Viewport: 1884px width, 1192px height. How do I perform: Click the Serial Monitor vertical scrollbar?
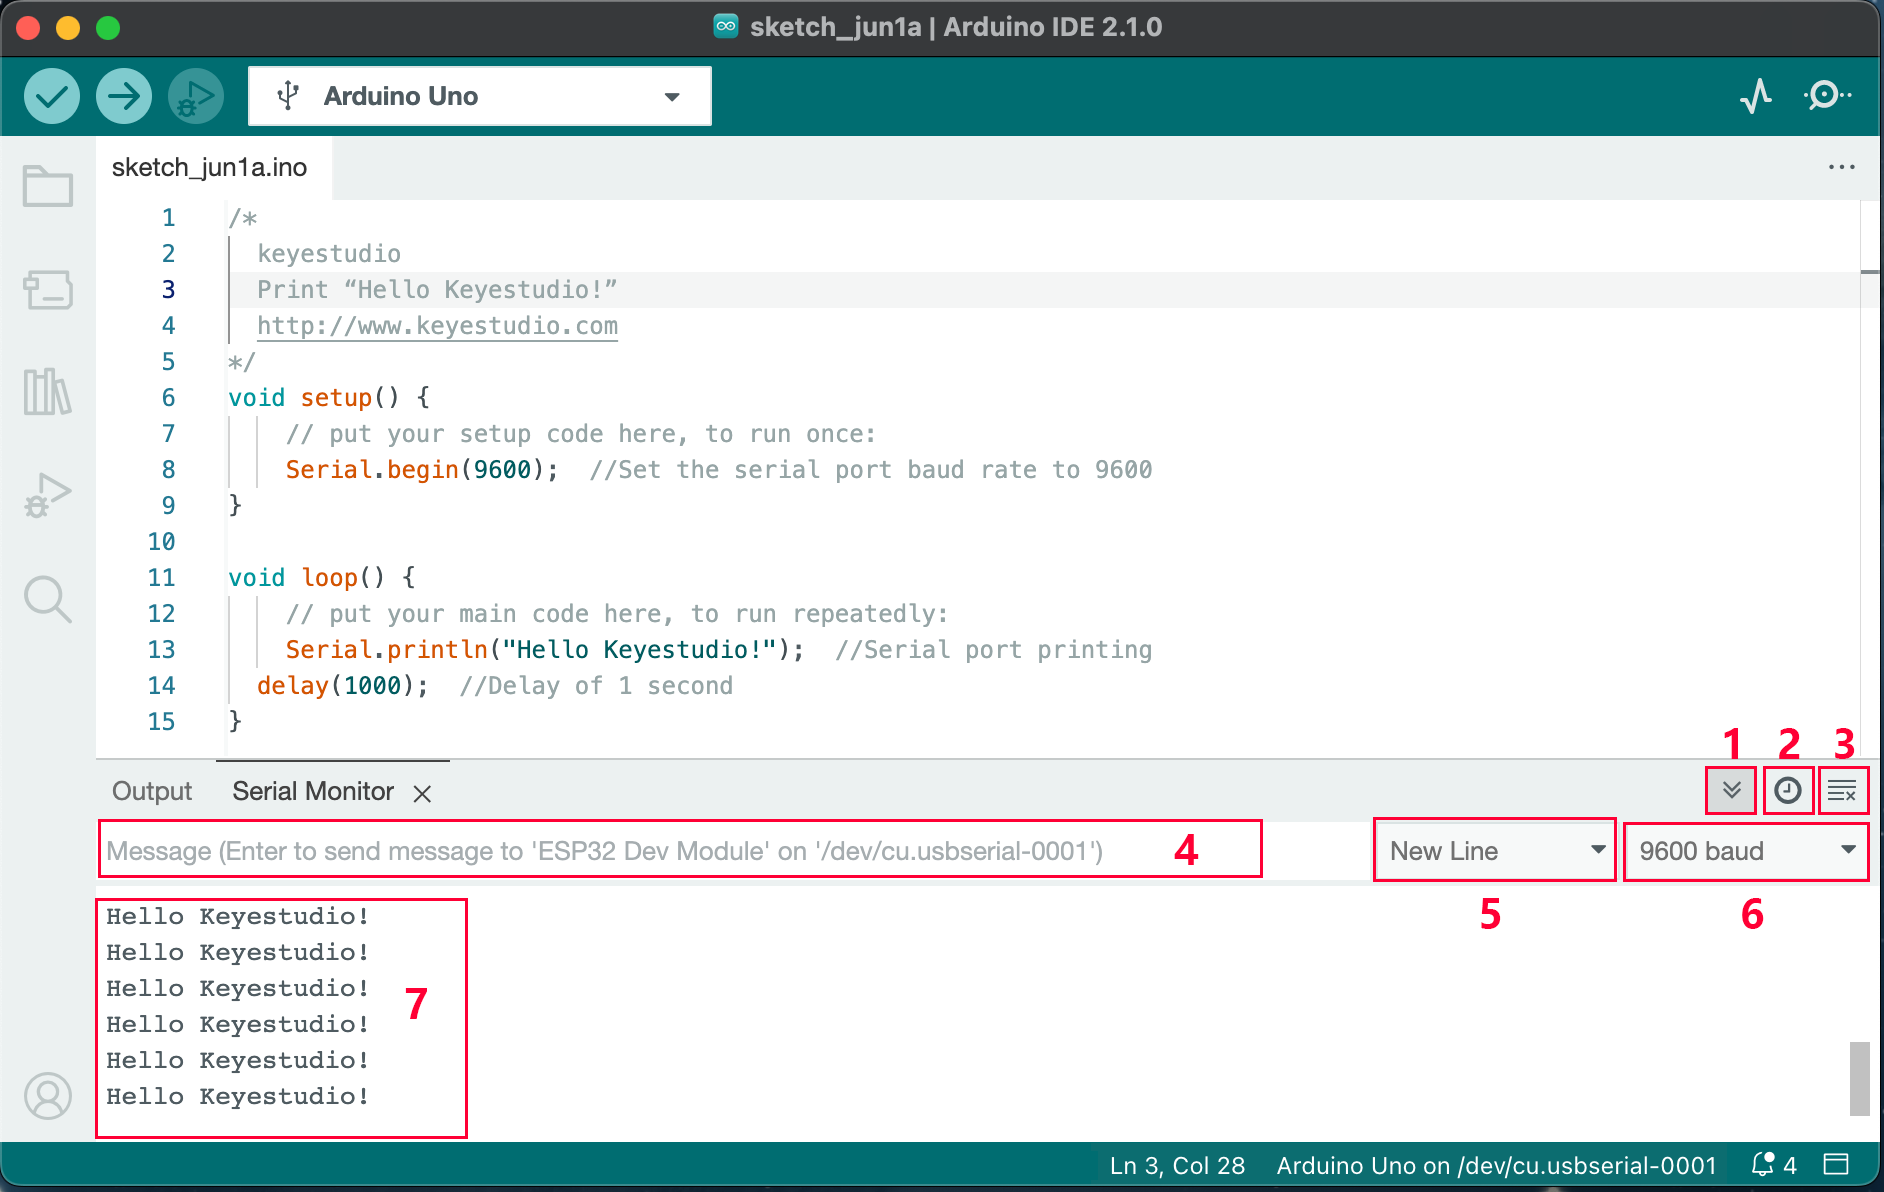click(1859, 1078)
